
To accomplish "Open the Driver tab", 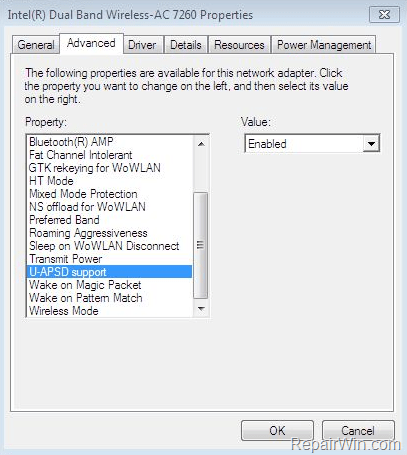I will [142, 45].
